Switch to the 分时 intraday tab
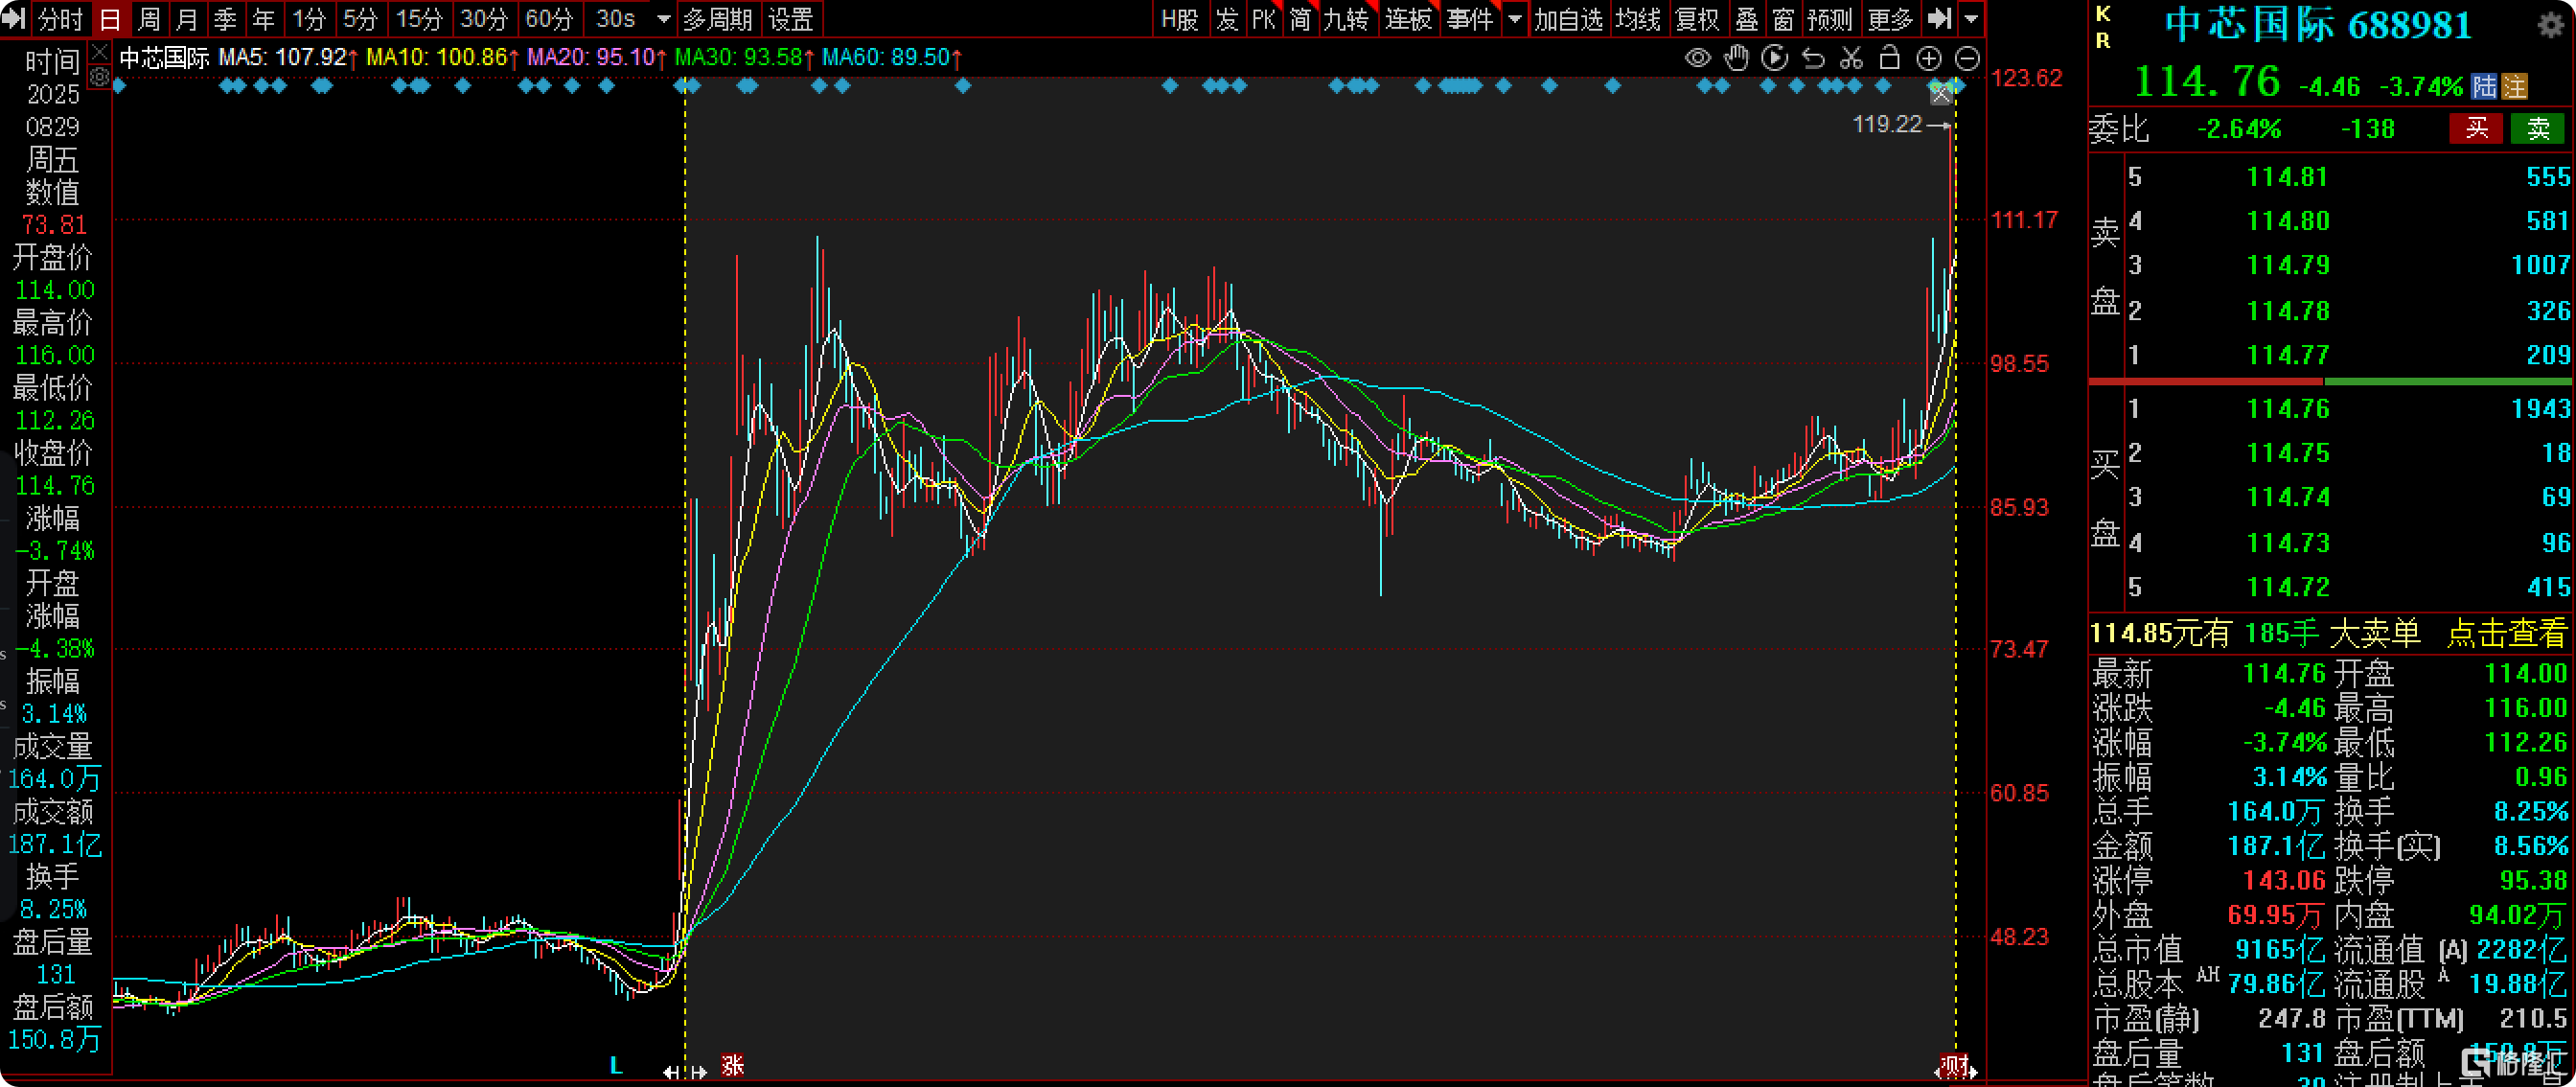Image resolution: width=2576 pixels, height=1087 pixels. pos(60,19)
